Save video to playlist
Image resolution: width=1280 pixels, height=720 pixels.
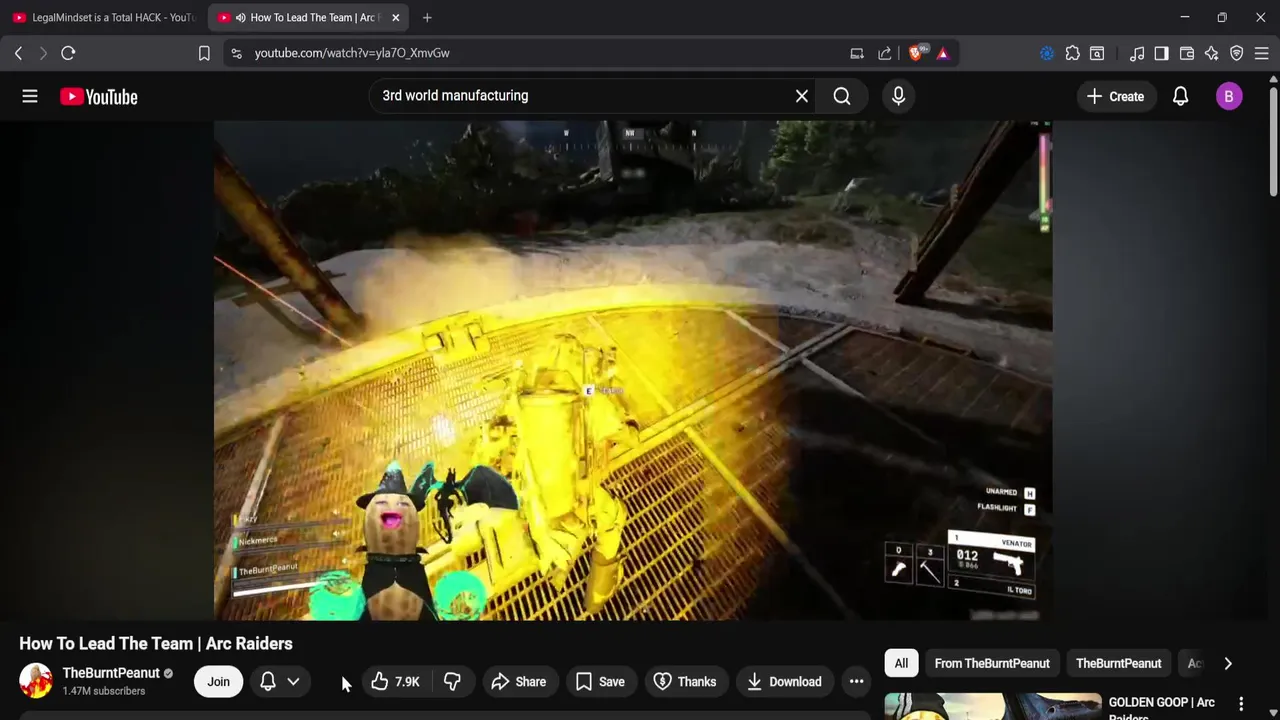601,681
